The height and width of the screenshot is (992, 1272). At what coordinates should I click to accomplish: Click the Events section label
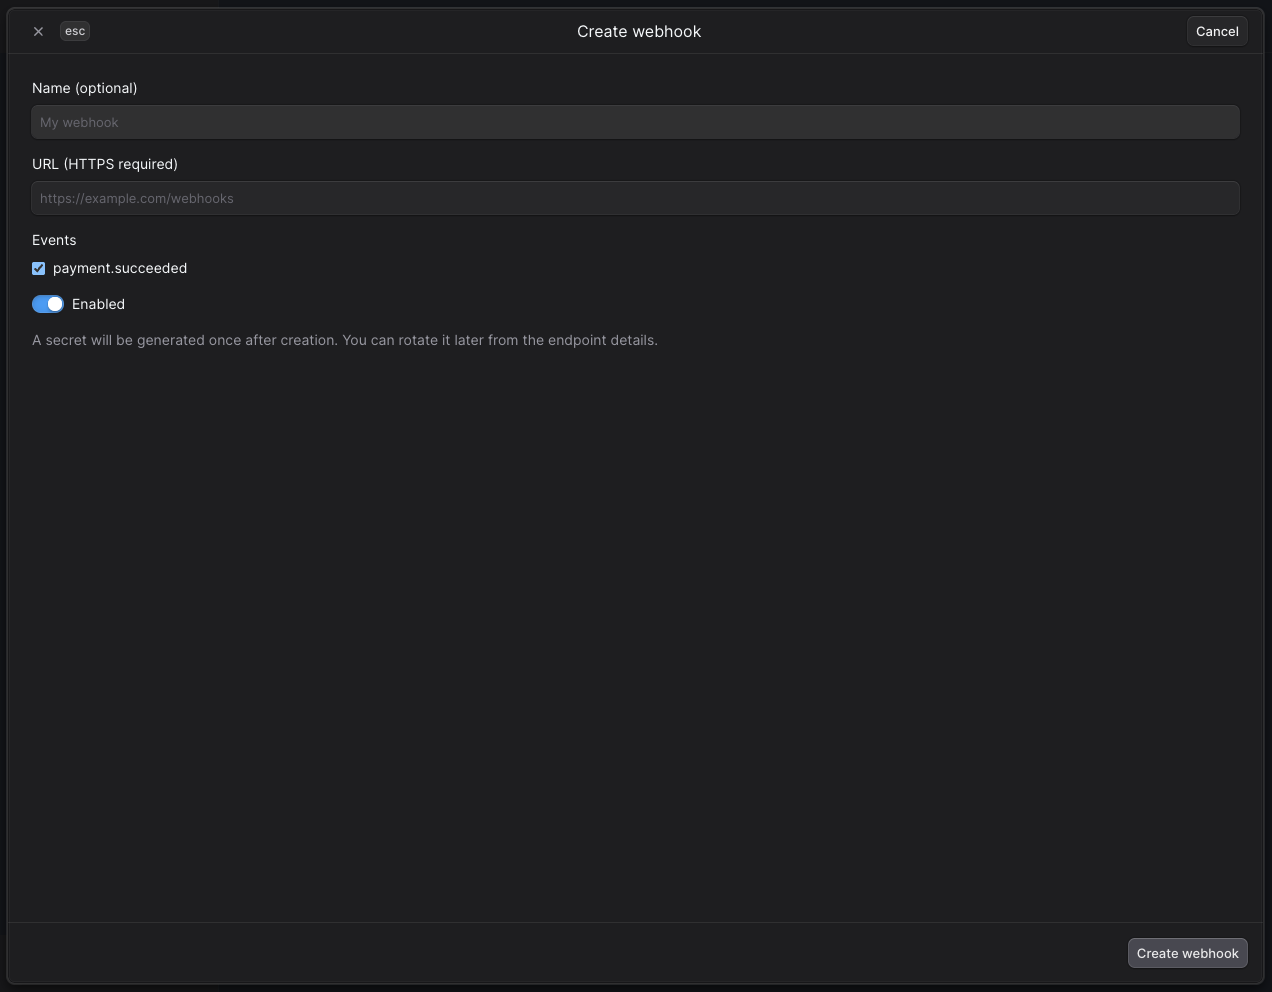pos(54,240)
